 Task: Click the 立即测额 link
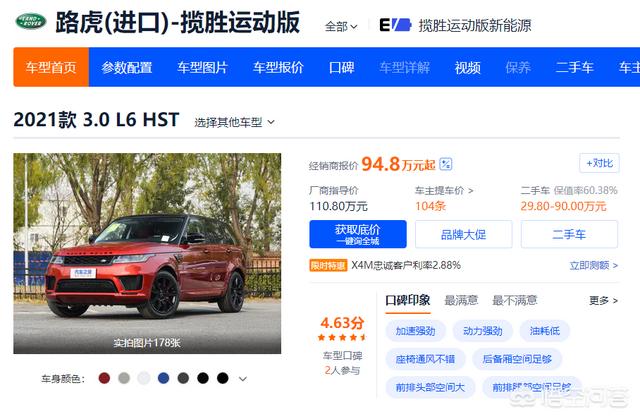coord(593,266)
